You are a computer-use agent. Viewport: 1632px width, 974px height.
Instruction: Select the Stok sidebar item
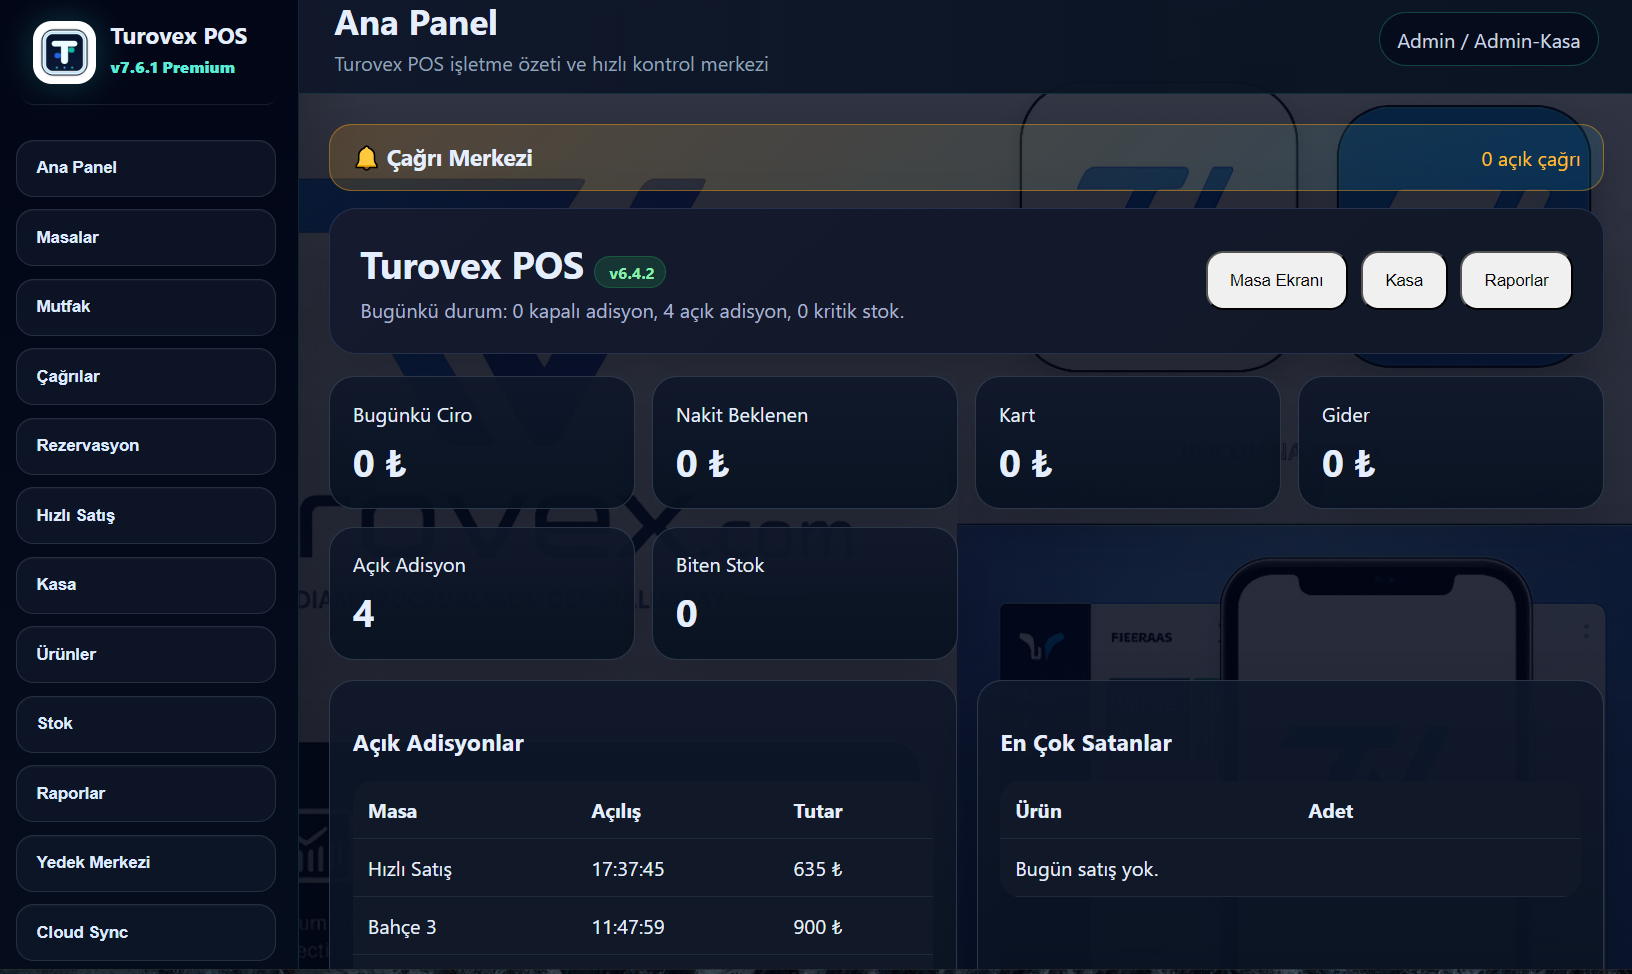(x=146, y=724)
